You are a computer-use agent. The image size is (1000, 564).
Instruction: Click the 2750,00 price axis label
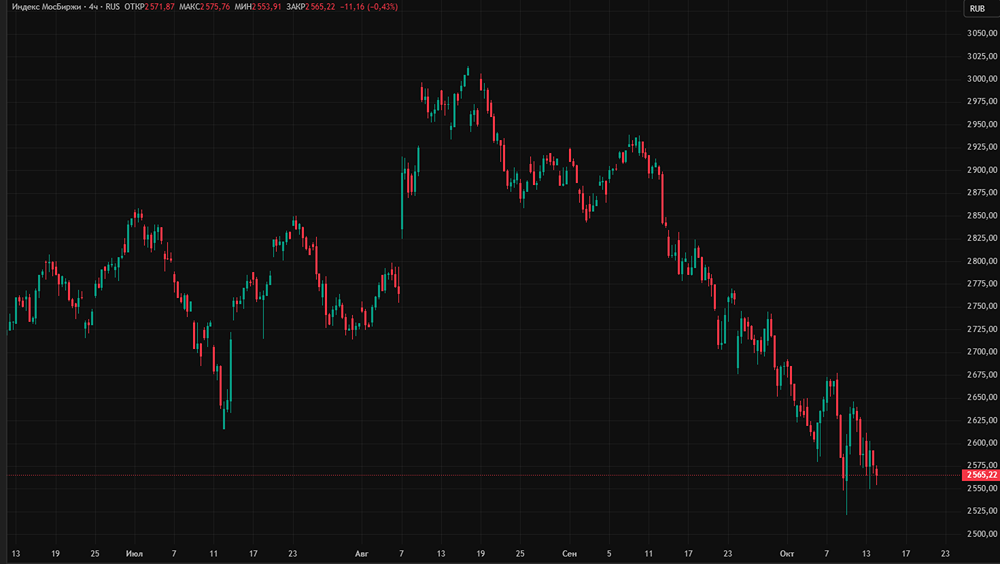tap(982, 306)
